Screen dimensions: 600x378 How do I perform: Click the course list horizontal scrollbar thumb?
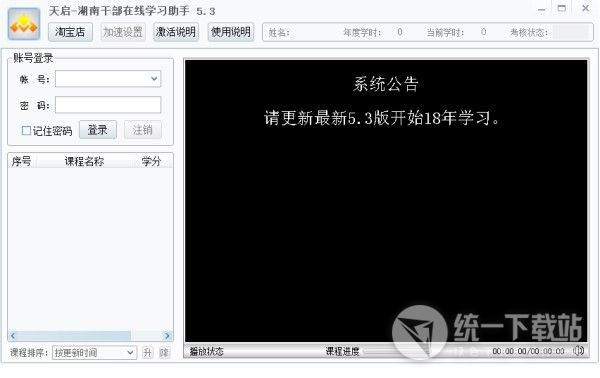click(73, 336)
